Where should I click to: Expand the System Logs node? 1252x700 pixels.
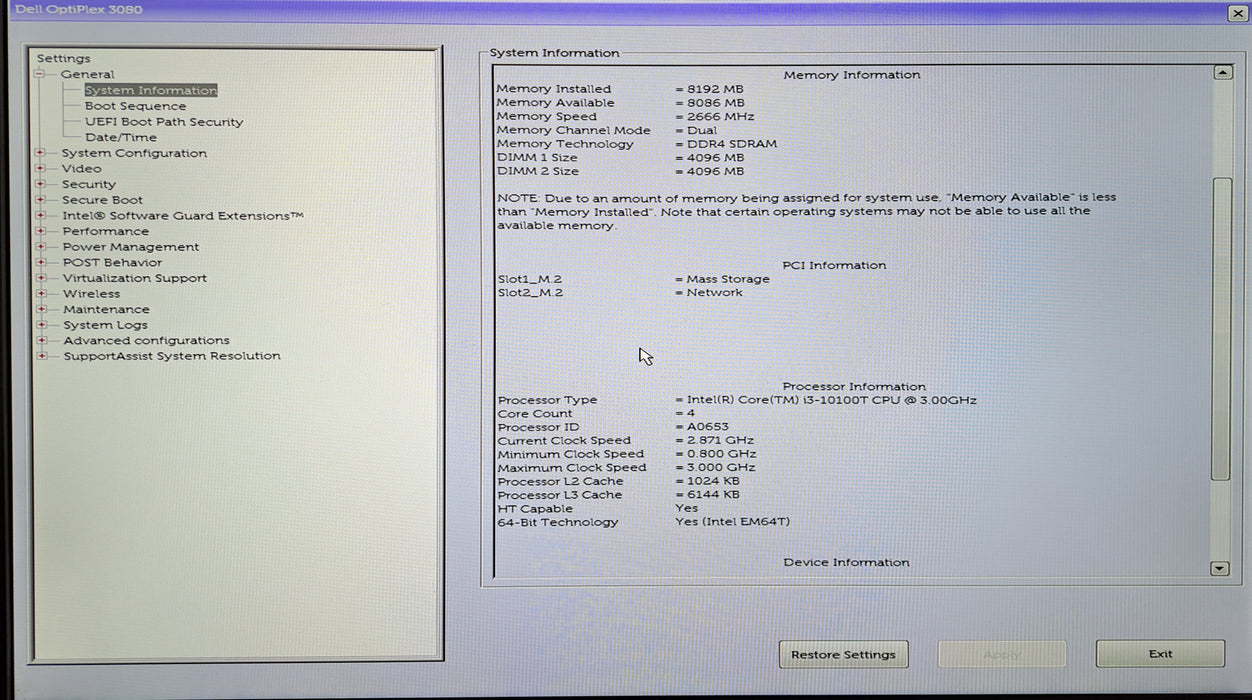(40, 325)
